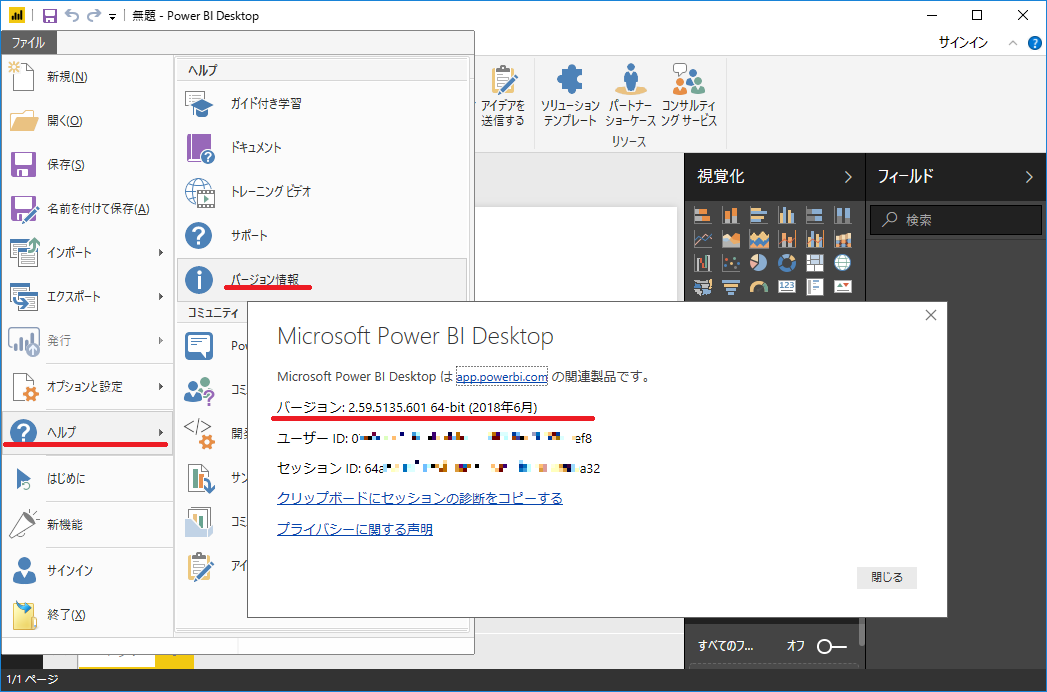Select the stacked area chart visual
Image resolution: width=1047 pixels, height=692 pixels.
pyautogui.click(x=759, y=239)
